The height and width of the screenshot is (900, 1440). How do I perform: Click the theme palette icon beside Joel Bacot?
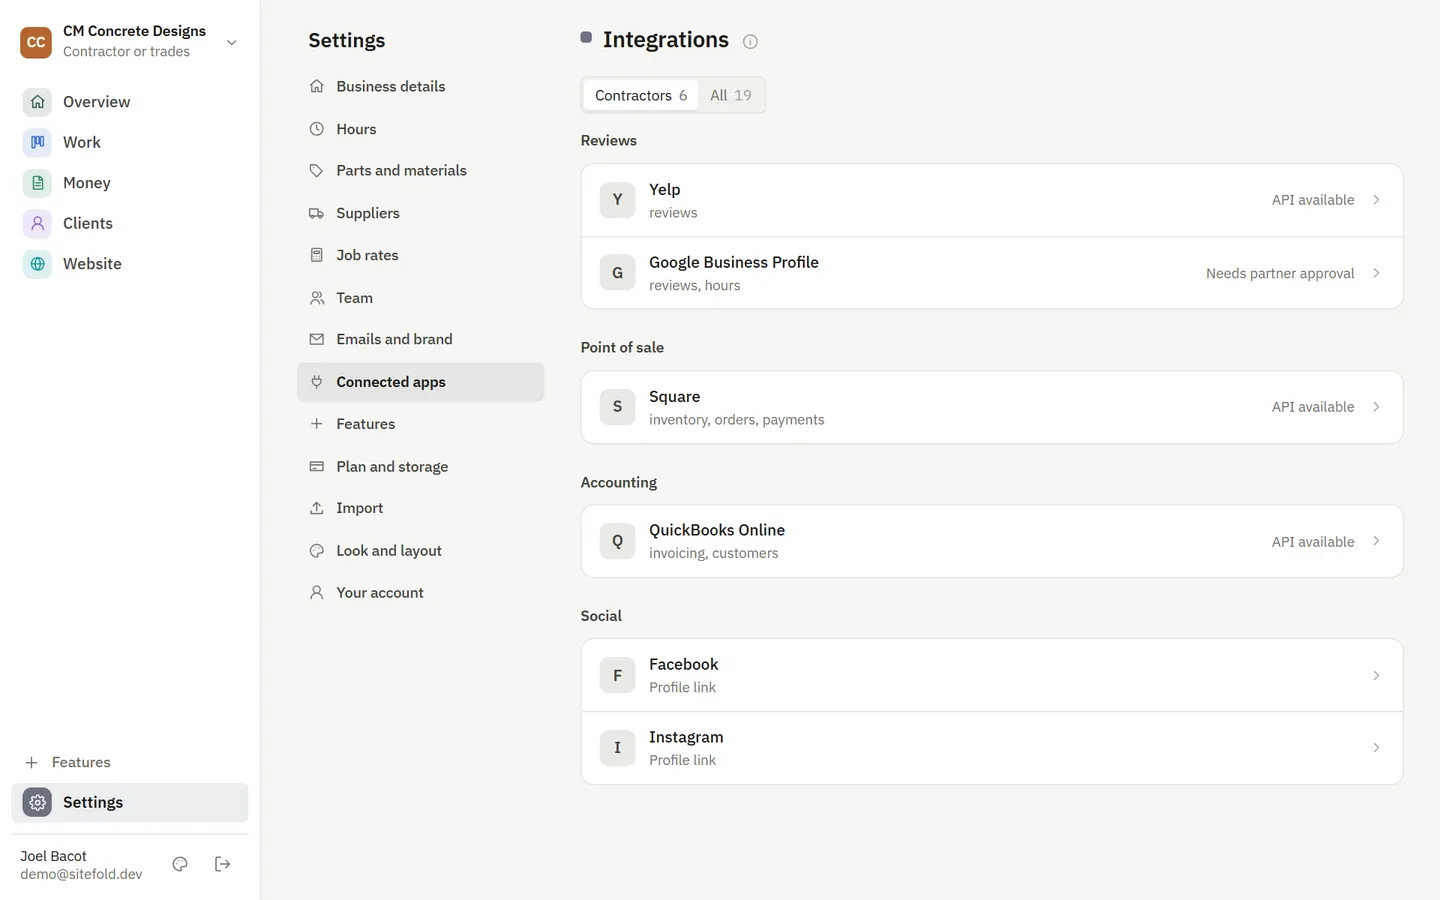click(x=180, y=864)
